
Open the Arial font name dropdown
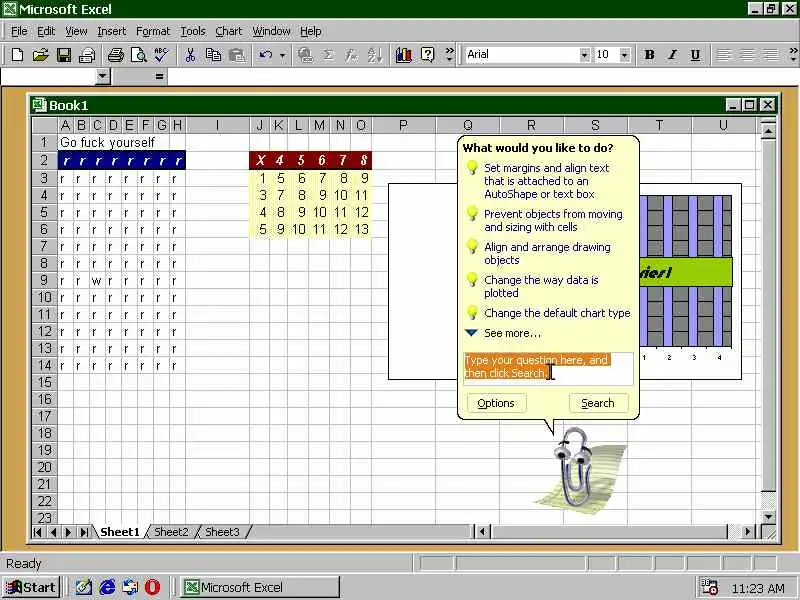coord(584,55)
